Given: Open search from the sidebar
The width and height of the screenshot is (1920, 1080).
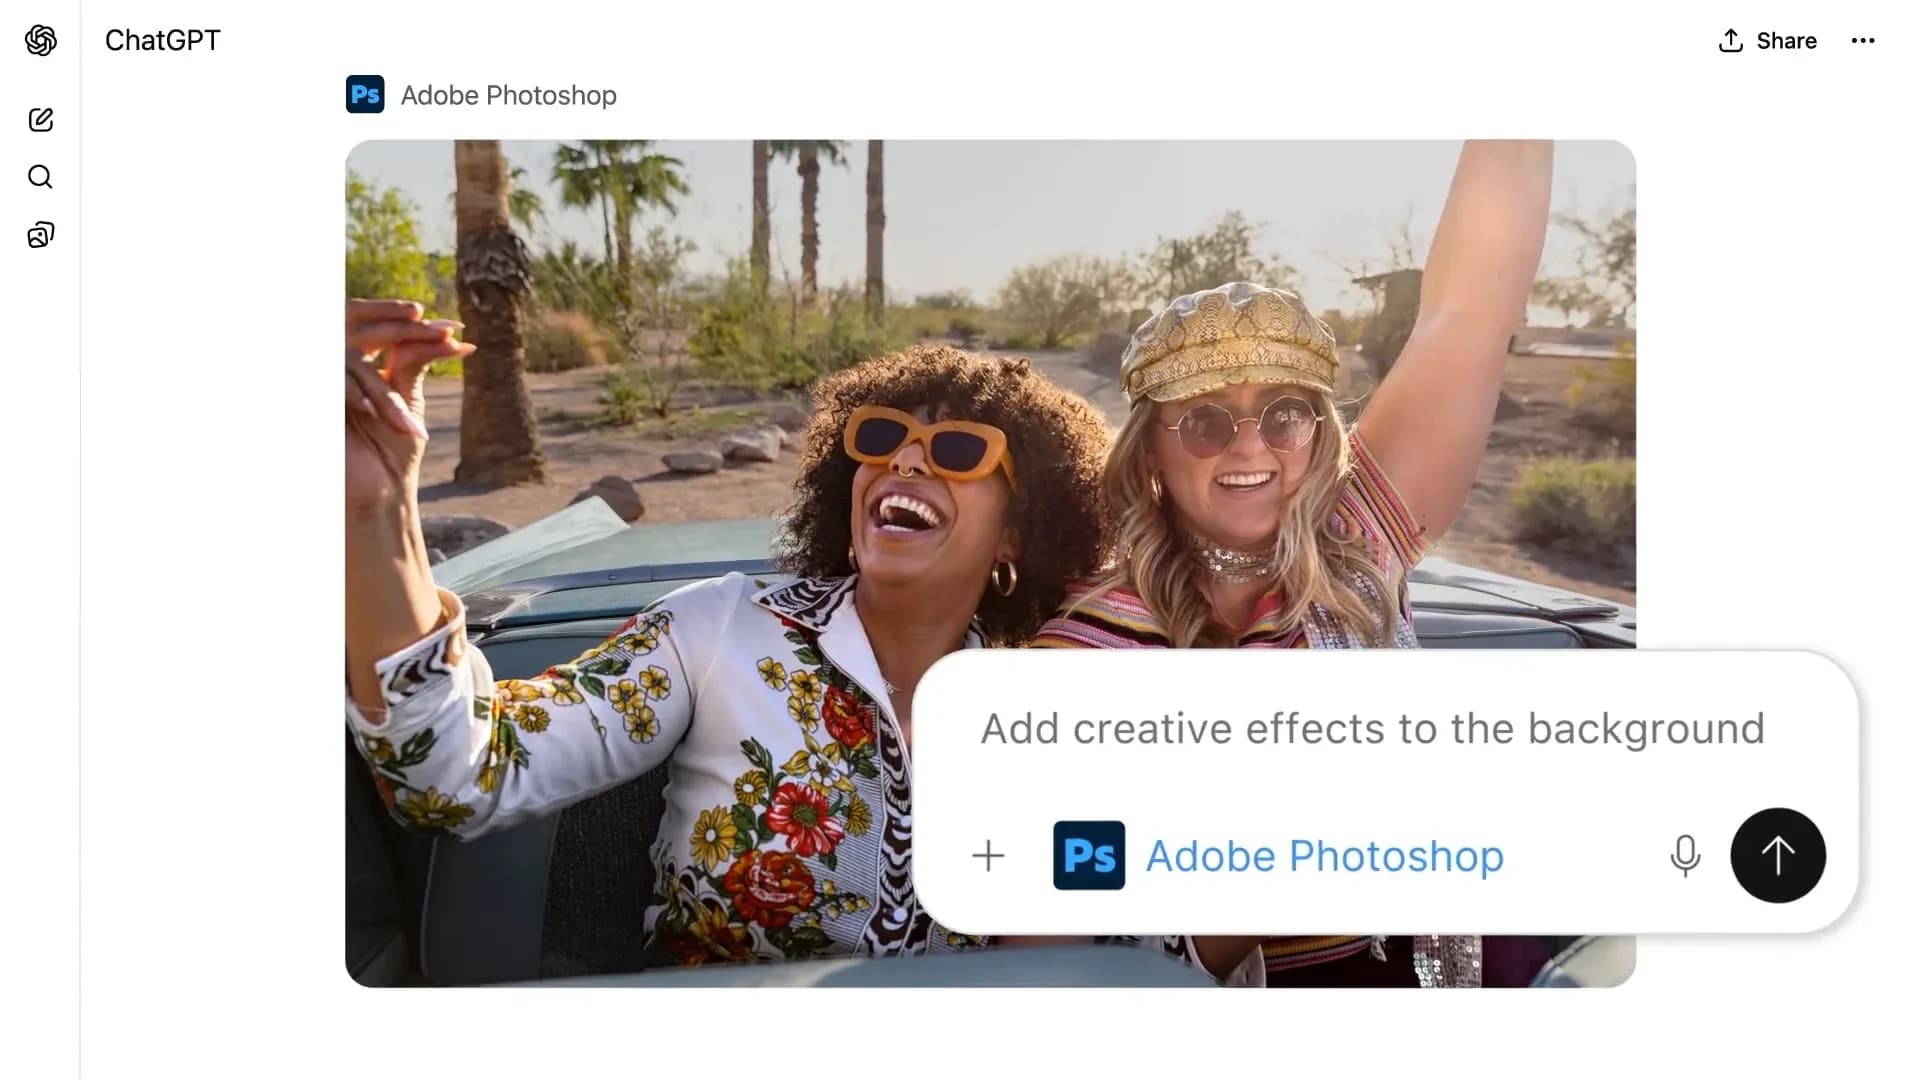Looking at the screenshot, I should click(x=40, y=177).
